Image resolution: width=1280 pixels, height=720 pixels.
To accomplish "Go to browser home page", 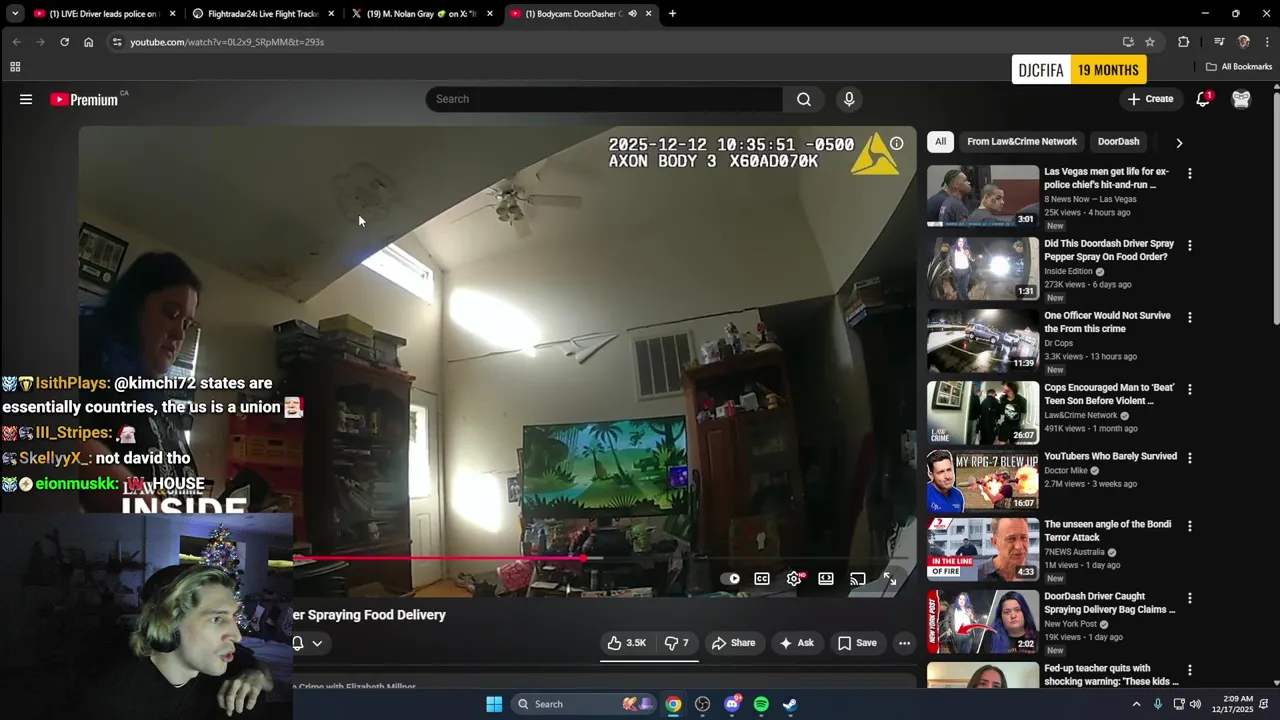I will tap(88, 42).
